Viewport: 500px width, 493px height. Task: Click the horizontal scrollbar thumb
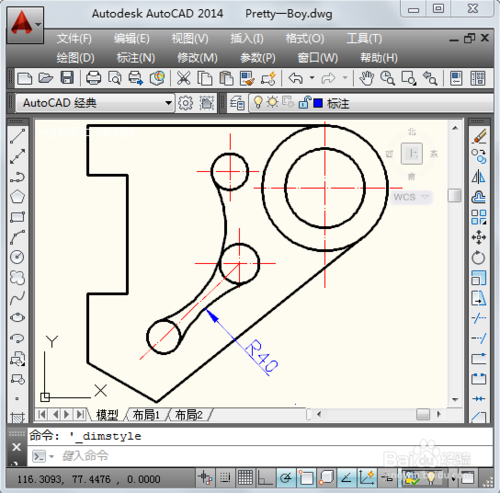click(x=423, y=415)
